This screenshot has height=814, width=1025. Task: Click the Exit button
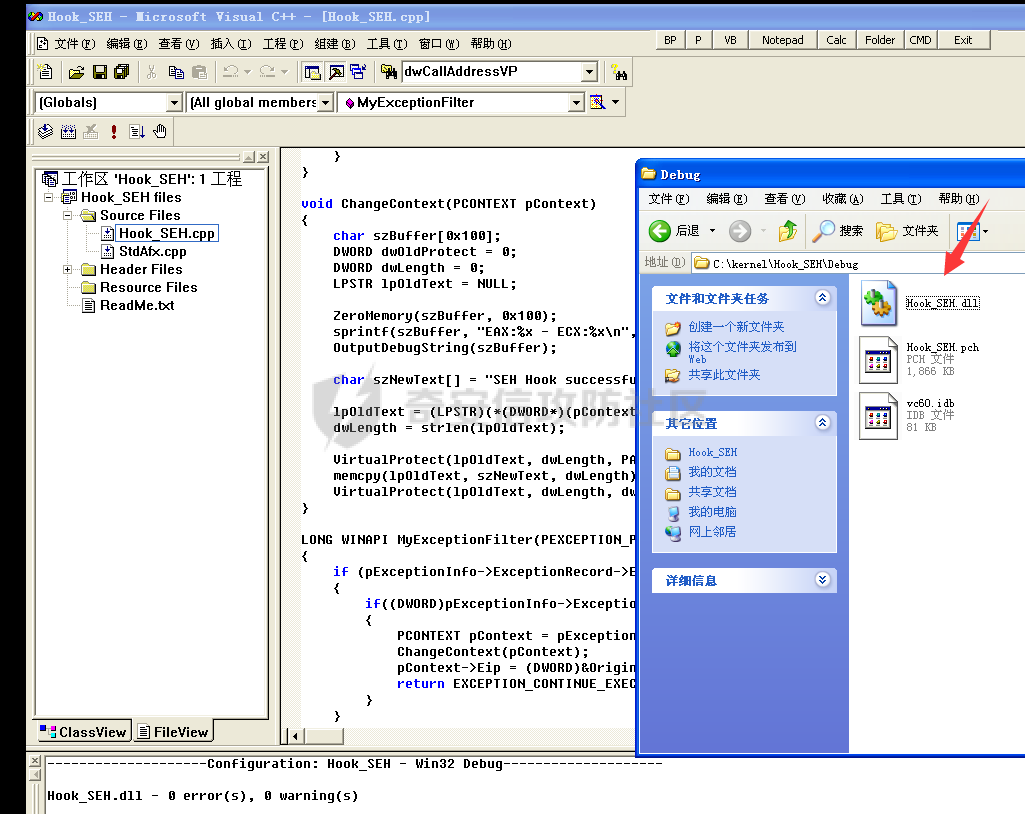pos(963,41)
